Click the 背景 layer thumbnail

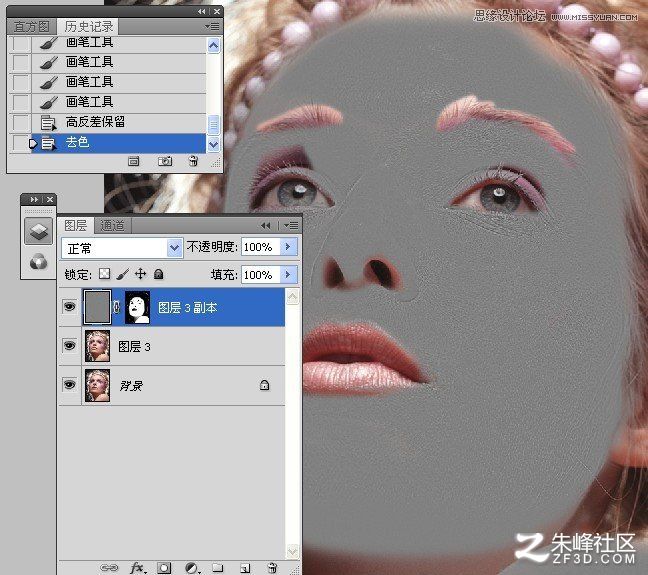click(98, 385)
